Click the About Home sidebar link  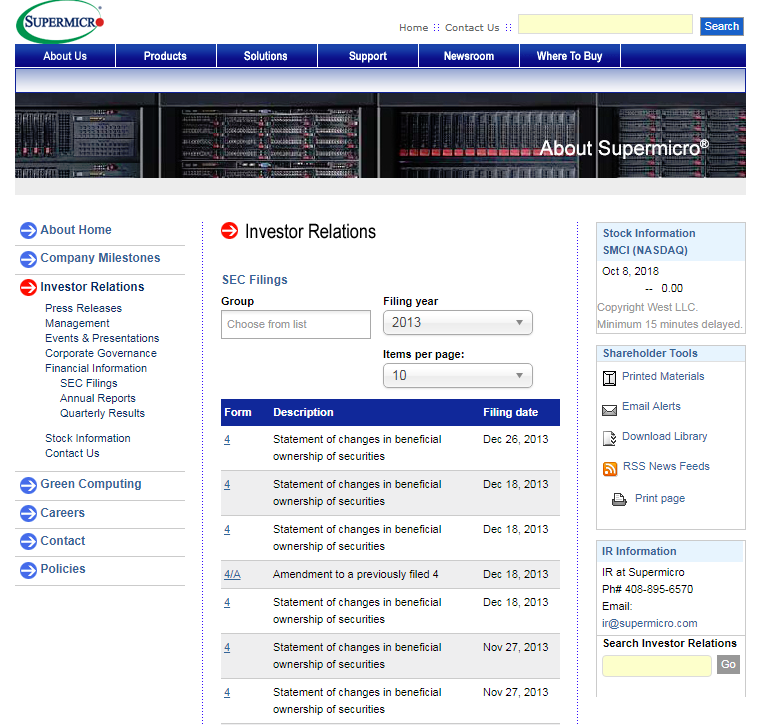coord(76,230)
